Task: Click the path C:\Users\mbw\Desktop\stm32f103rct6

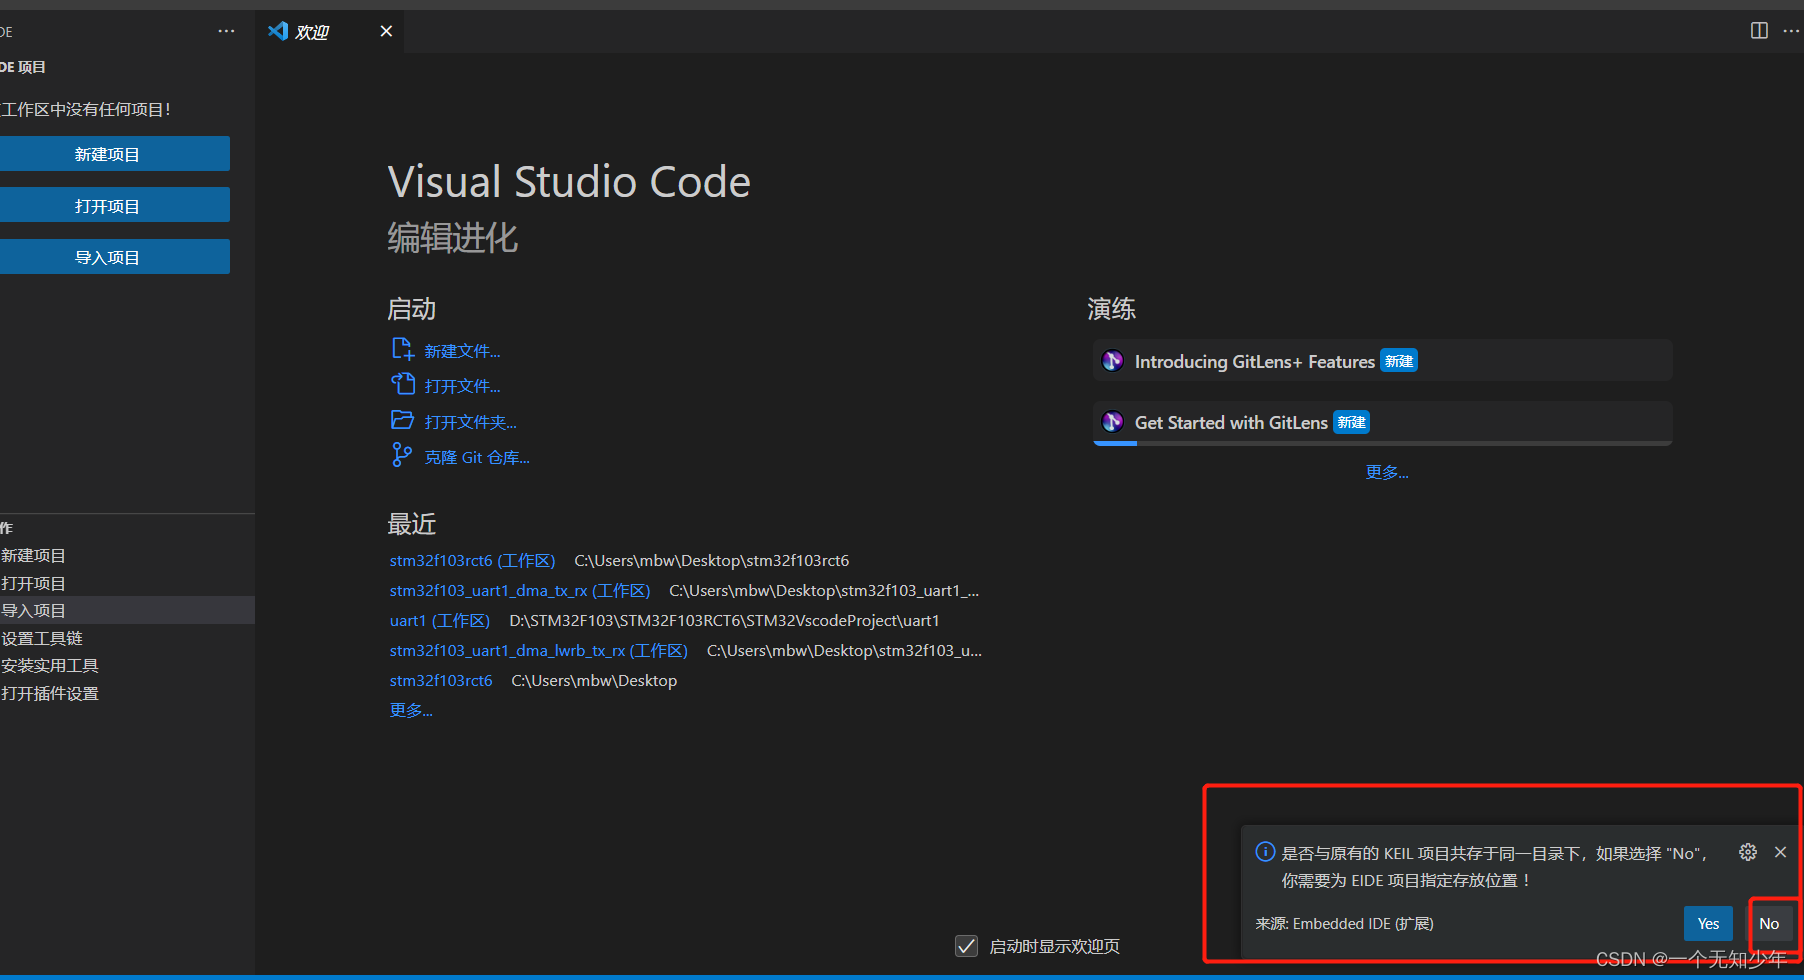Action: point(711,560)
